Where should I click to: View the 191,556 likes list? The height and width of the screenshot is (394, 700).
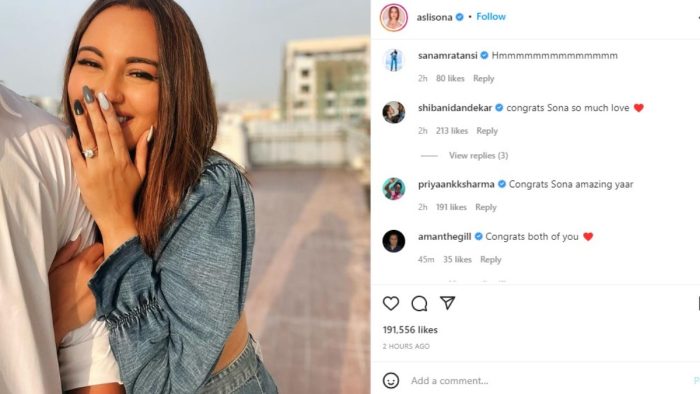410,330
